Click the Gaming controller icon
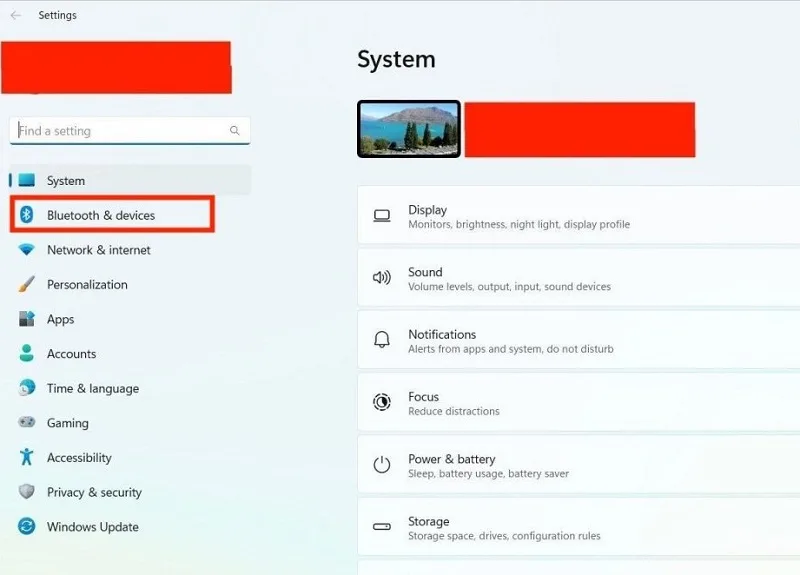 27,422
